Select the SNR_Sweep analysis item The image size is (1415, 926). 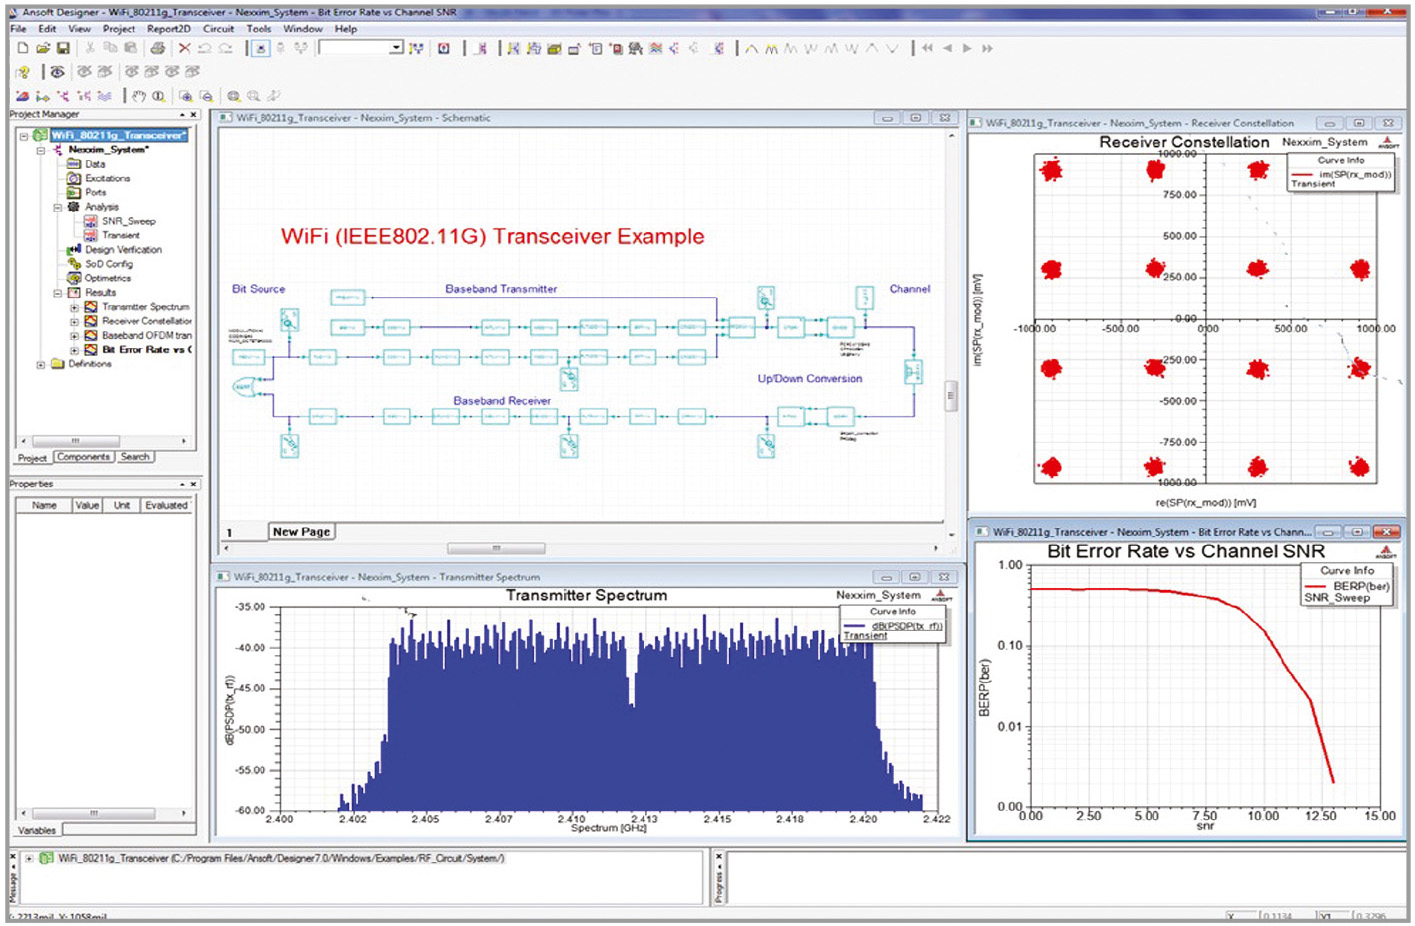tap(128, 221)
